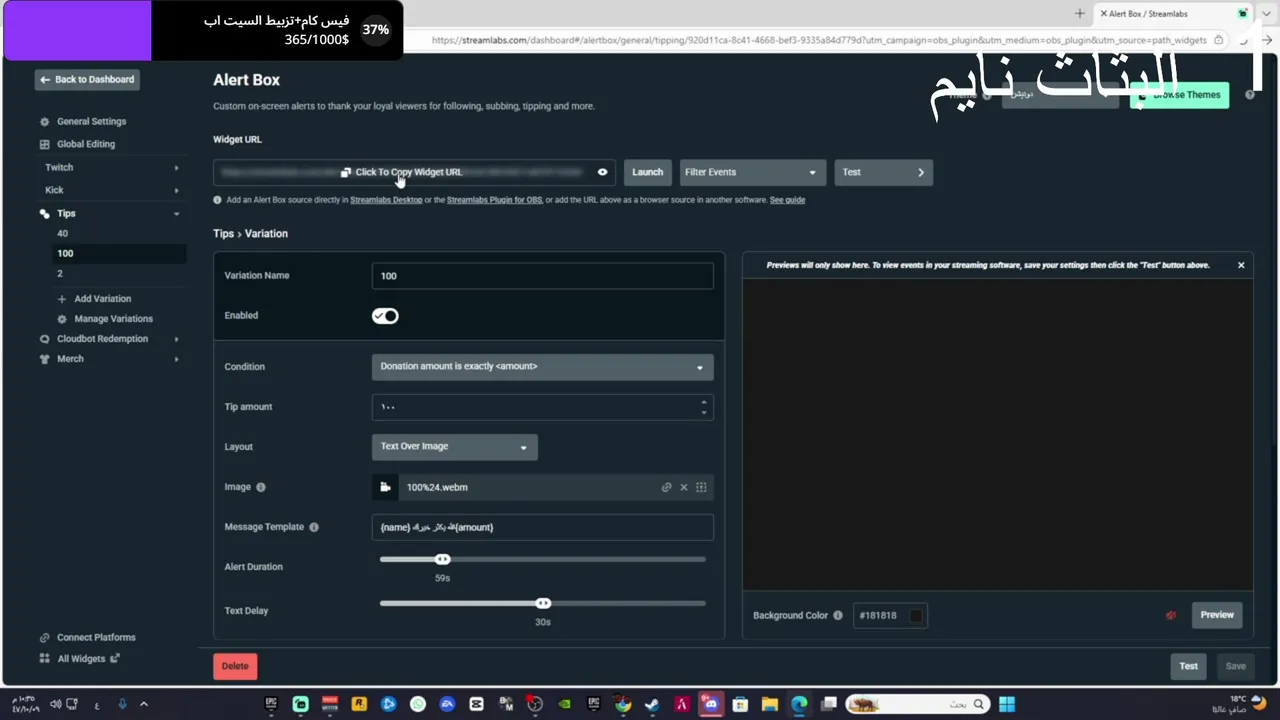Viewport: 1280px width, 720px height.
Task: Open Streamlabs Plugin for OBS link
Action: tap(494, 200)
